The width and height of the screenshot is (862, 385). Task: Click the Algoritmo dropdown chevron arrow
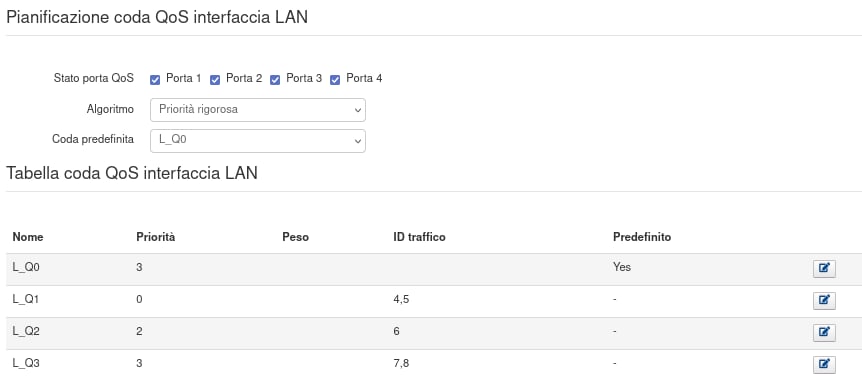pyautogui.click(x=357, y=111)
